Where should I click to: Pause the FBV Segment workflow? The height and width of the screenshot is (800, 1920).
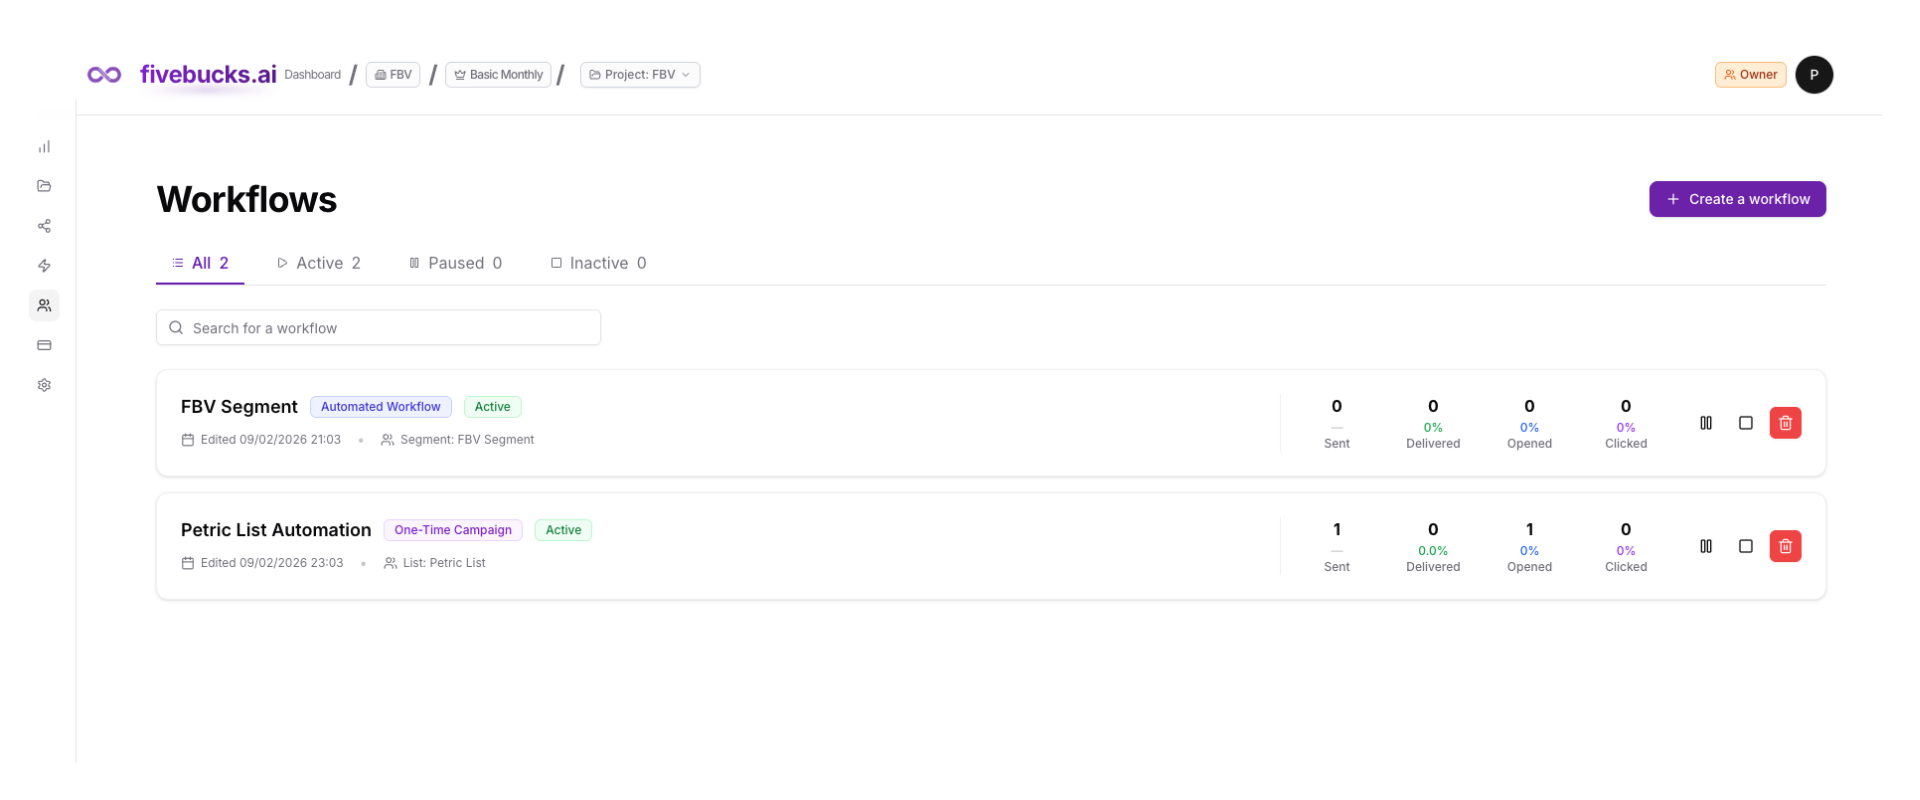[x=1706, y=423]
